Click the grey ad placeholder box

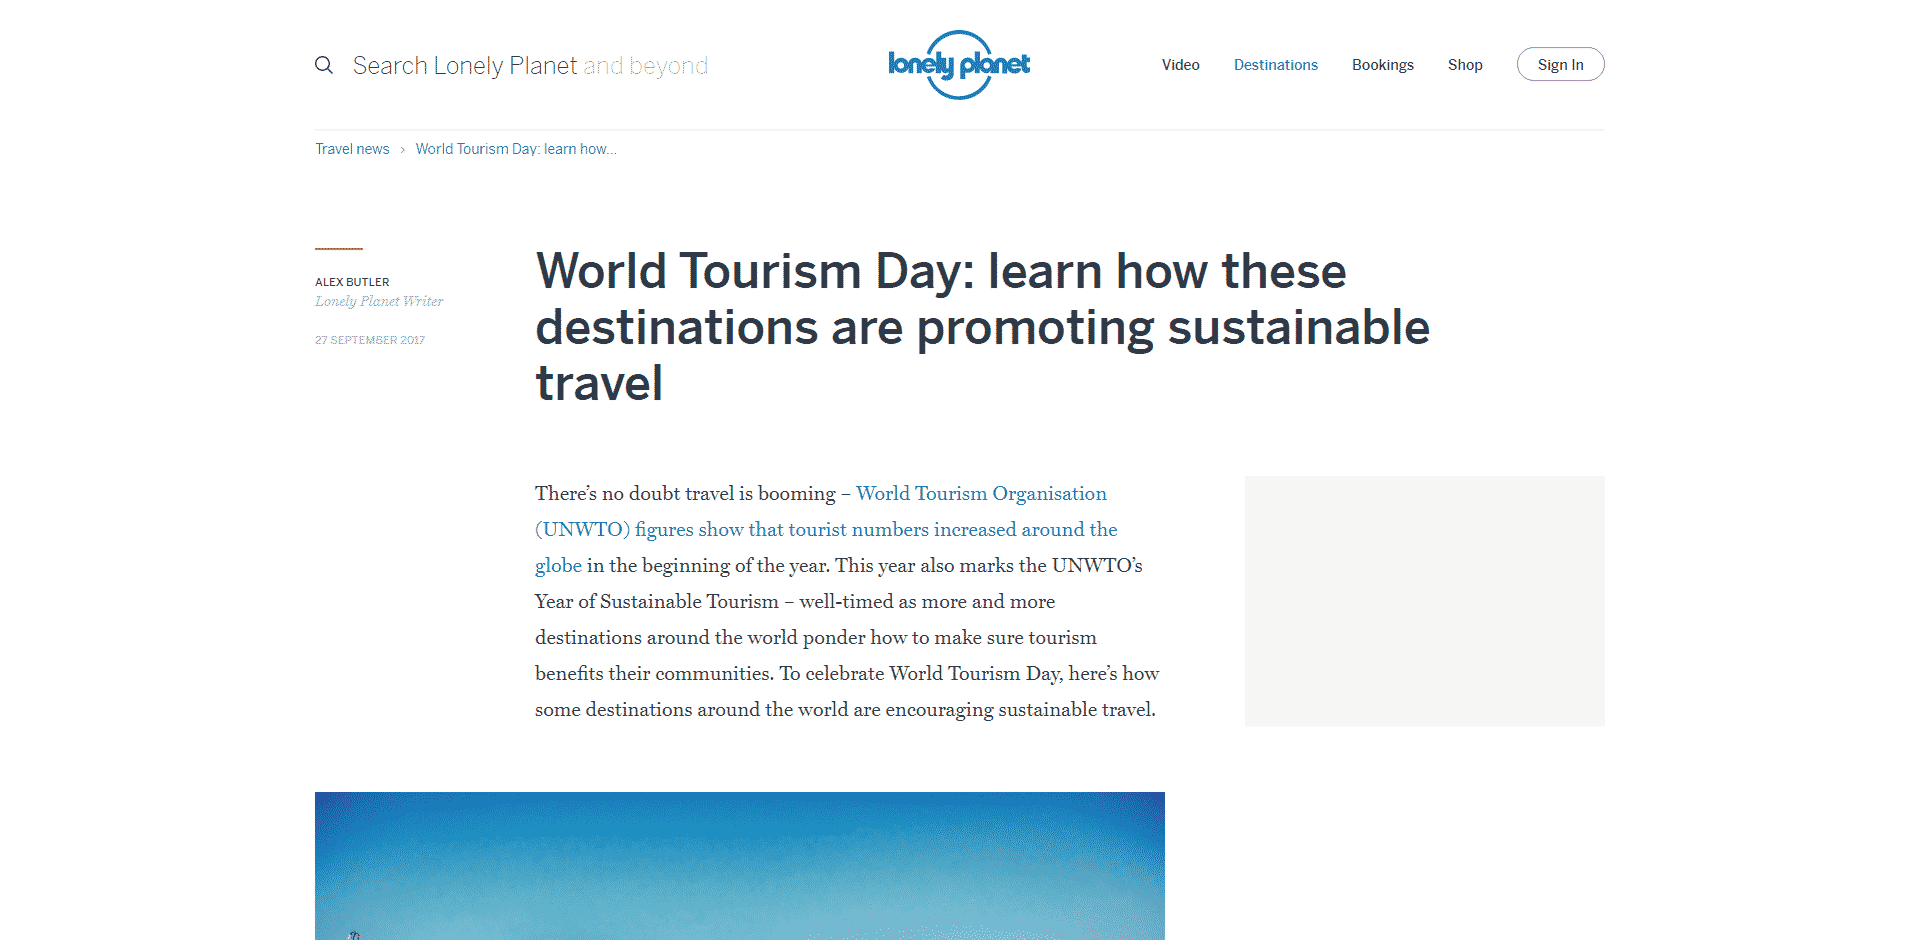coord(1424,601)
